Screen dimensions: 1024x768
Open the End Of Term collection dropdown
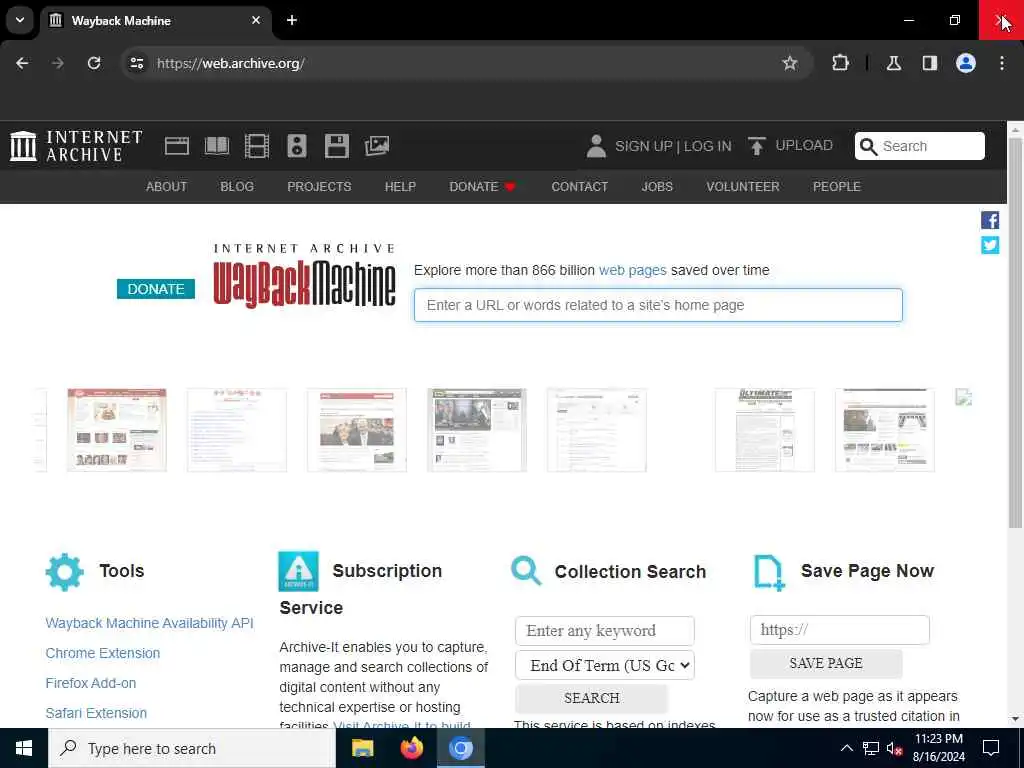(605, 665)
